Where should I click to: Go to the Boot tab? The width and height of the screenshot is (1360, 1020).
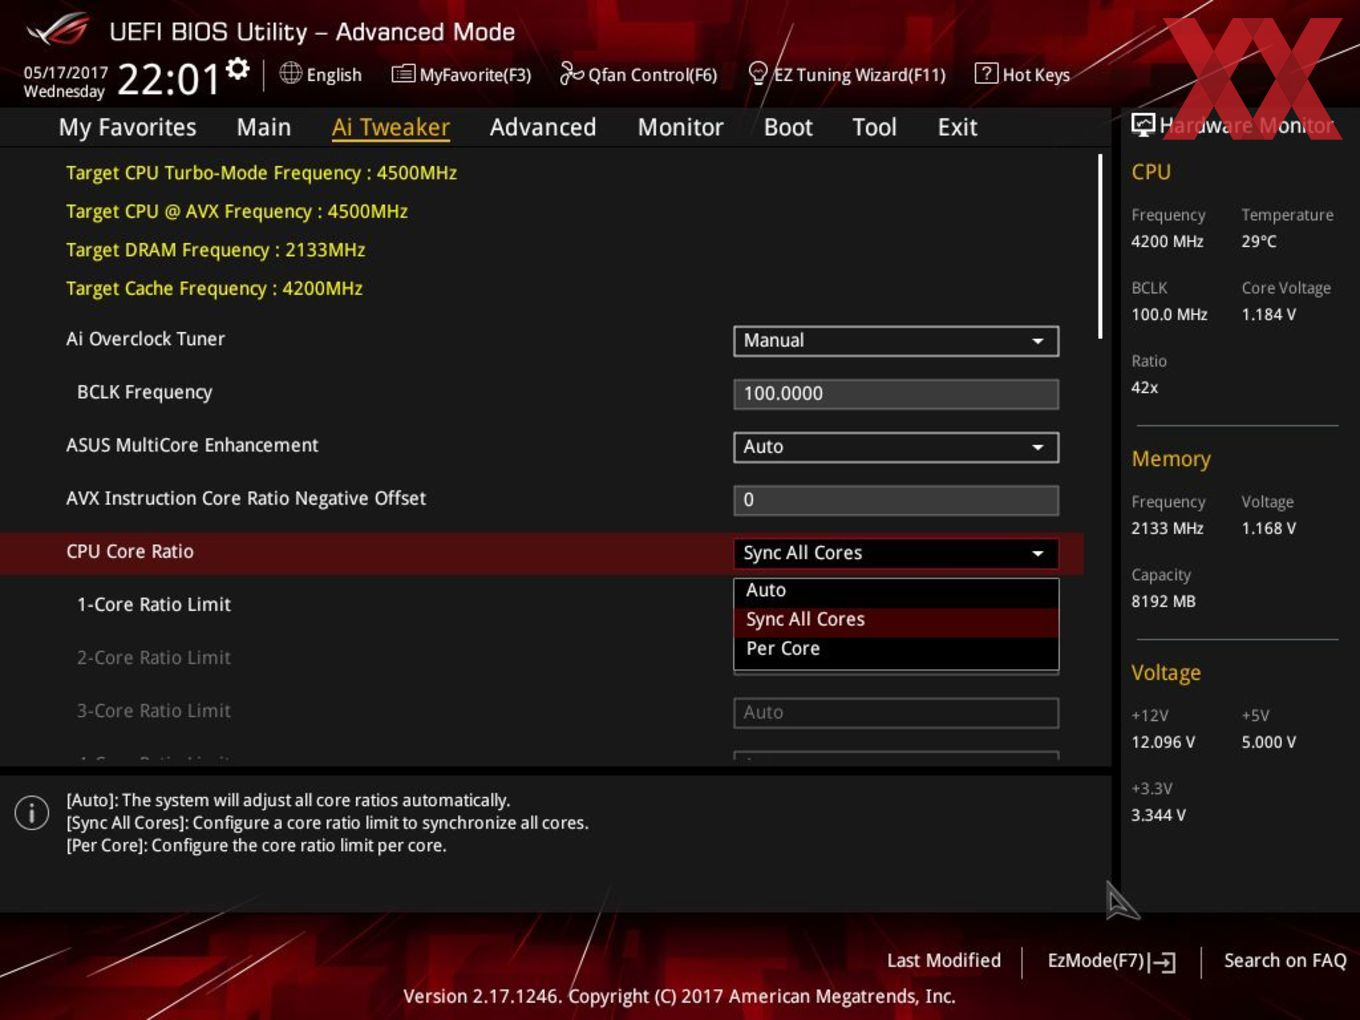[x=788, y=127]
